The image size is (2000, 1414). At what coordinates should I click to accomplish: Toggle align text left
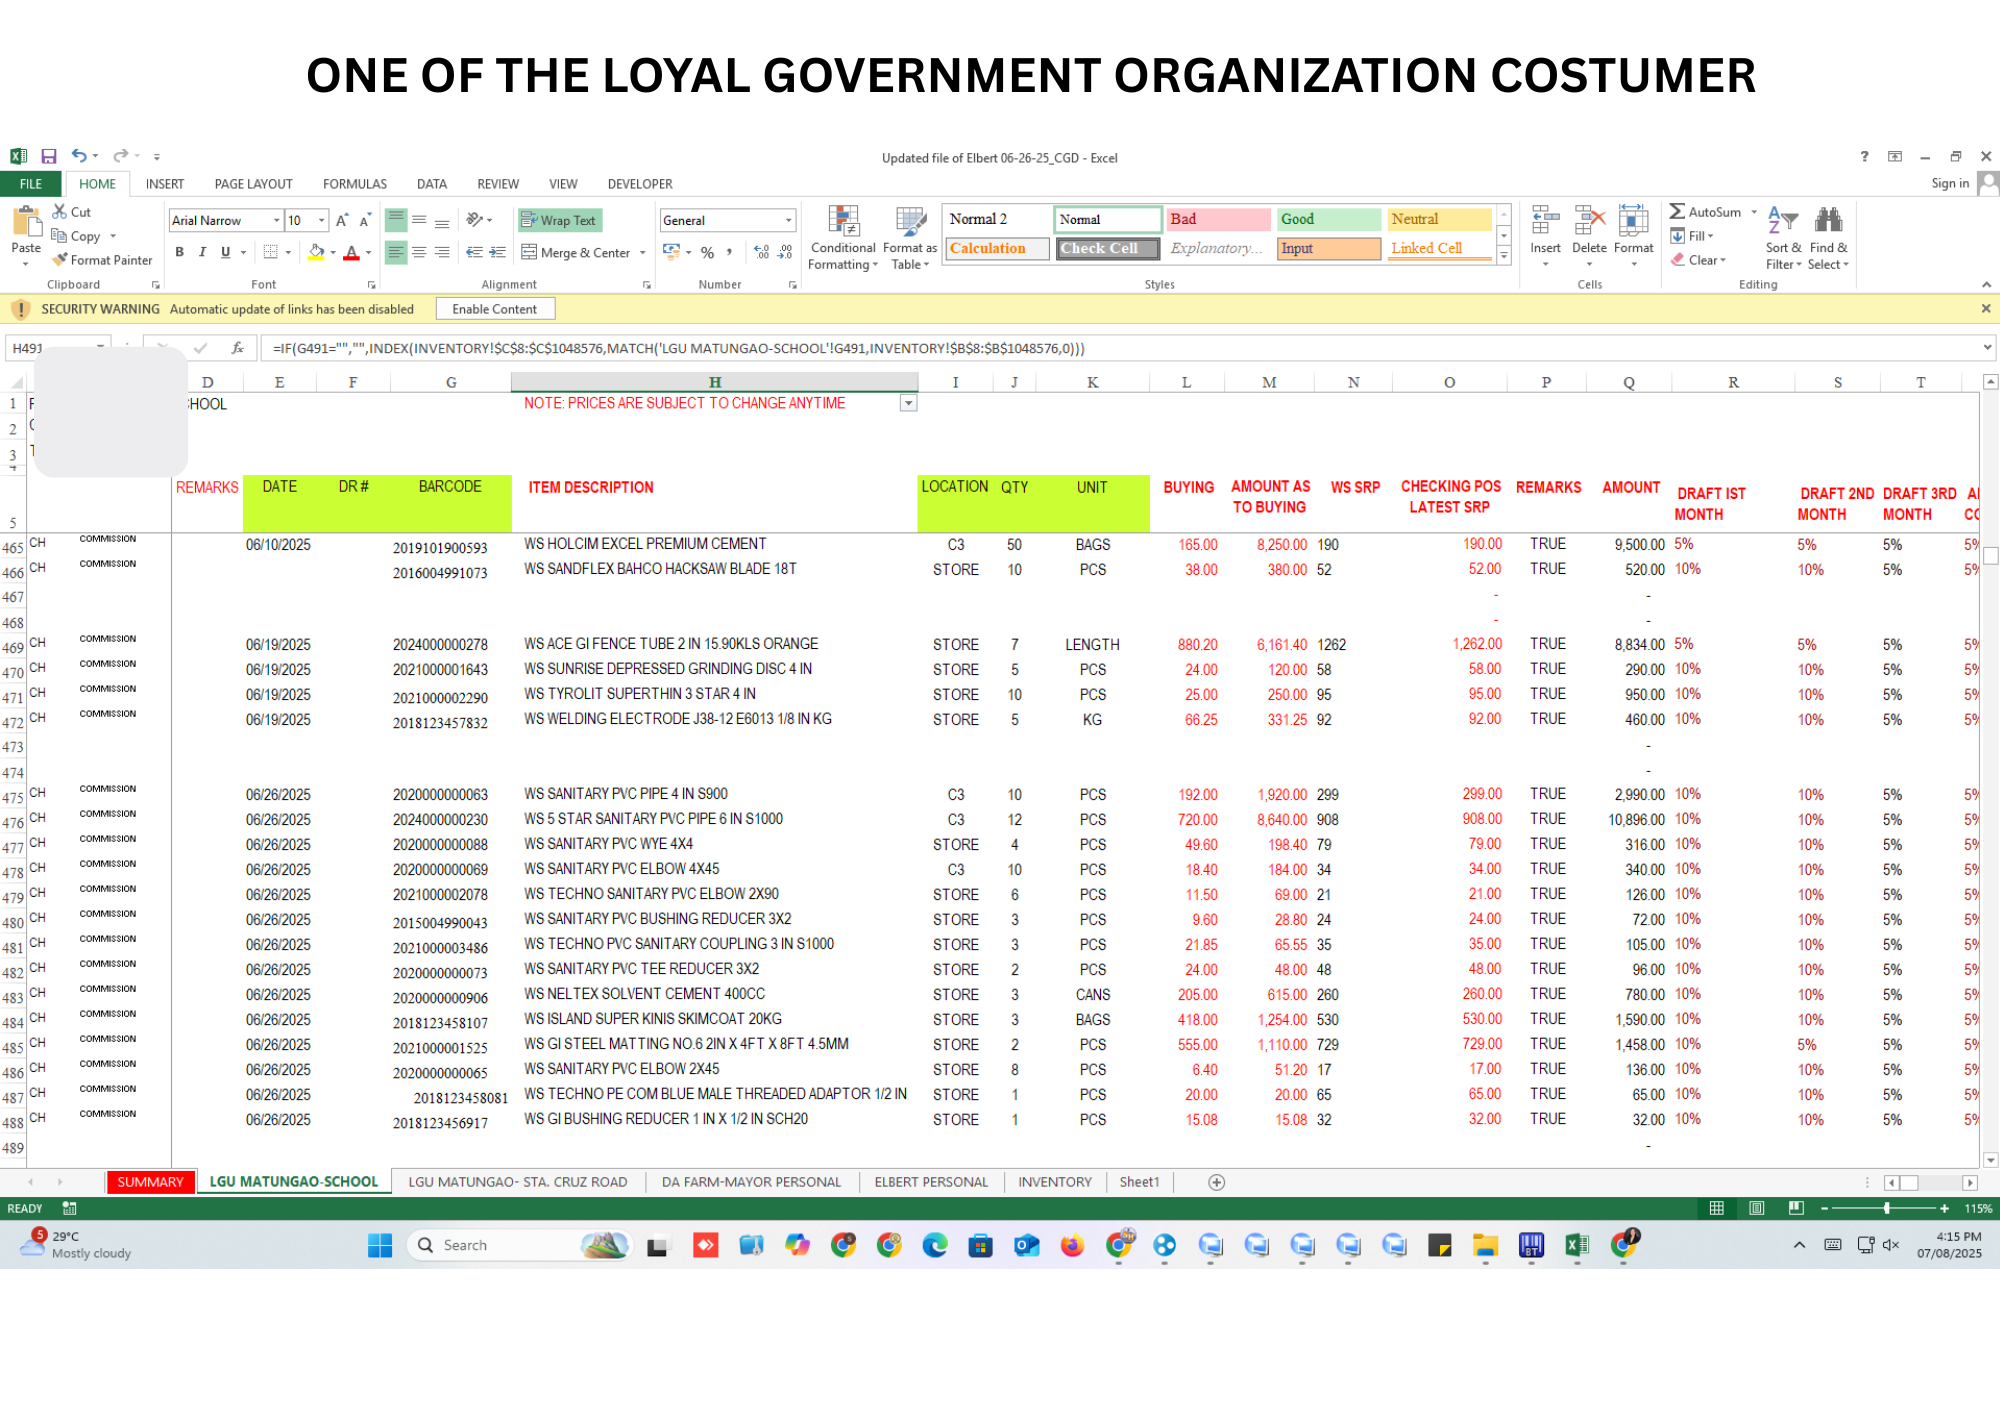pyautogui.click(x=396, y=253)
